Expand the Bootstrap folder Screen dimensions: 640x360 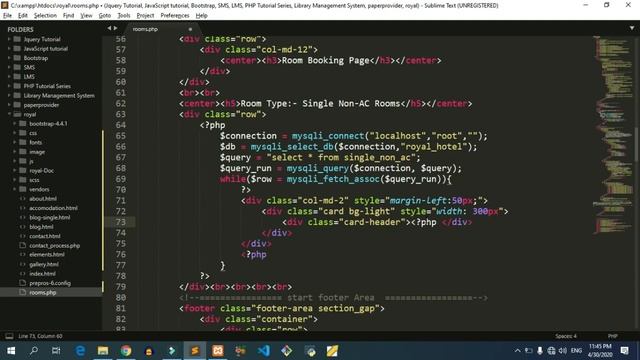tap(9, 58)
